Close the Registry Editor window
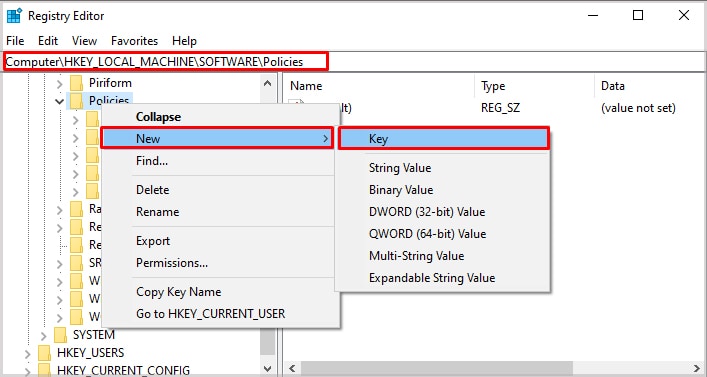Image resolution: width=707 pixels, height=377 pixels. 684,15
